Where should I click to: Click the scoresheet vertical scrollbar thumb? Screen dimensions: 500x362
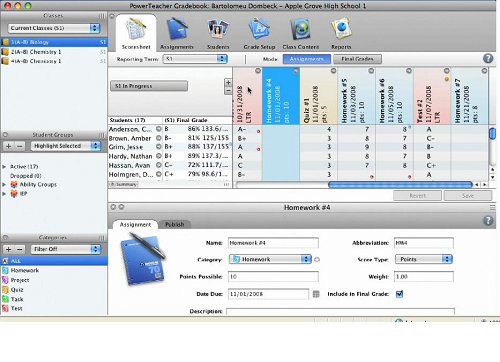tap(492, 133)
